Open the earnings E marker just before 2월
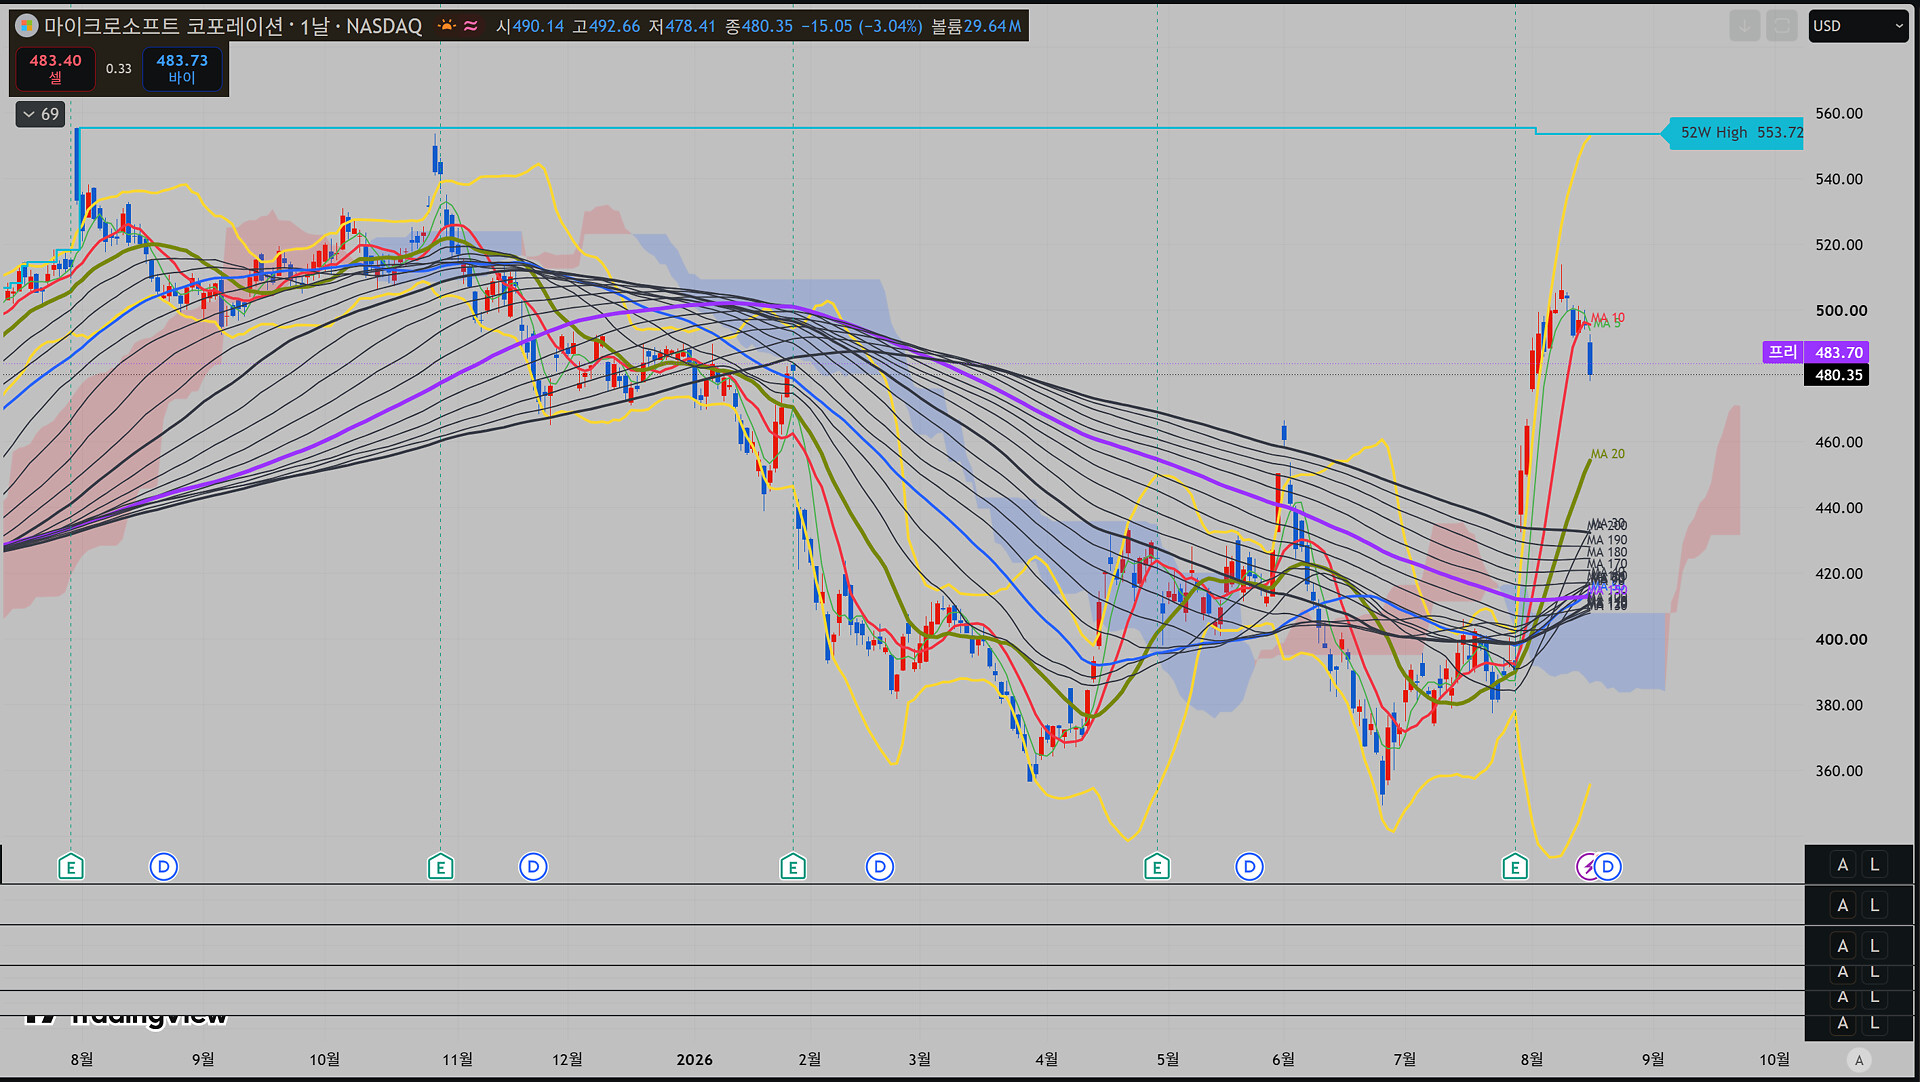 click(x=793, y=867)
